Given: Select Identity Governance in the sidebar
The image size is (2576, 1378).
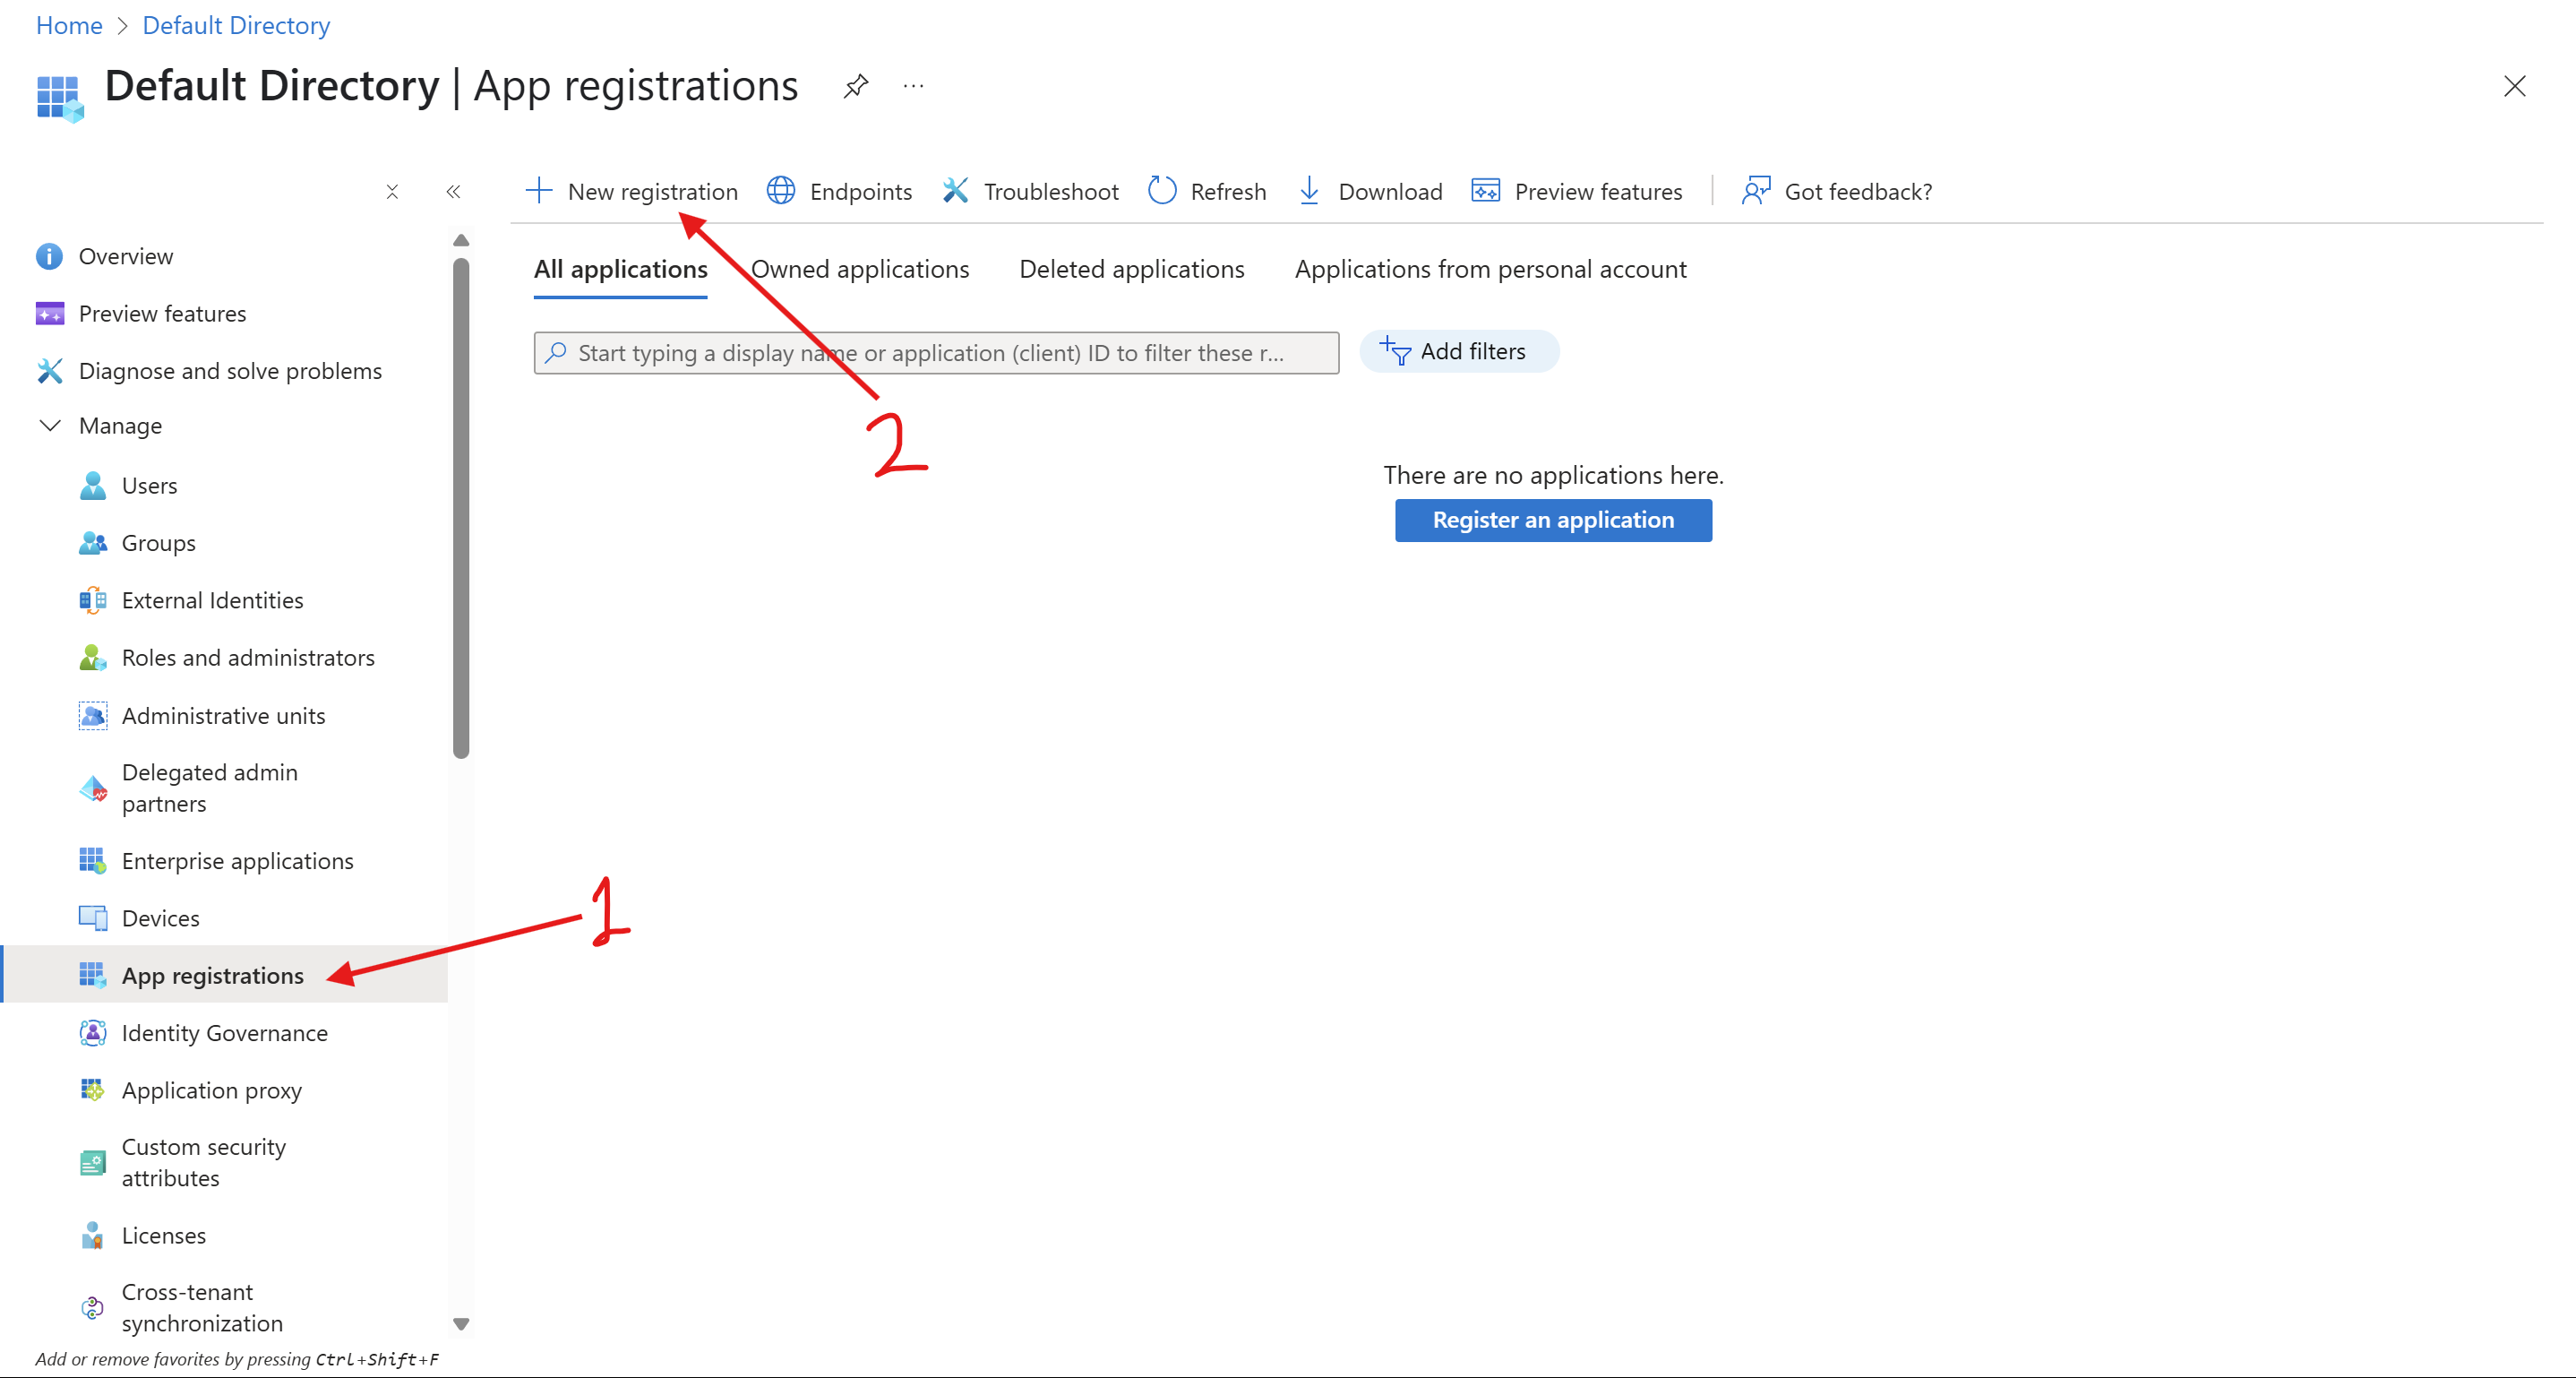Looking at the screenshot, I should pos(225,1033).
